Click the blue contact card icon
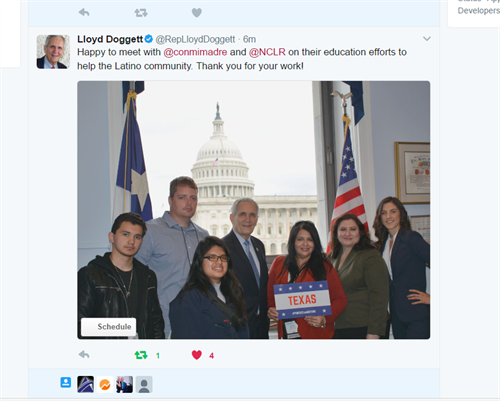 66,382
